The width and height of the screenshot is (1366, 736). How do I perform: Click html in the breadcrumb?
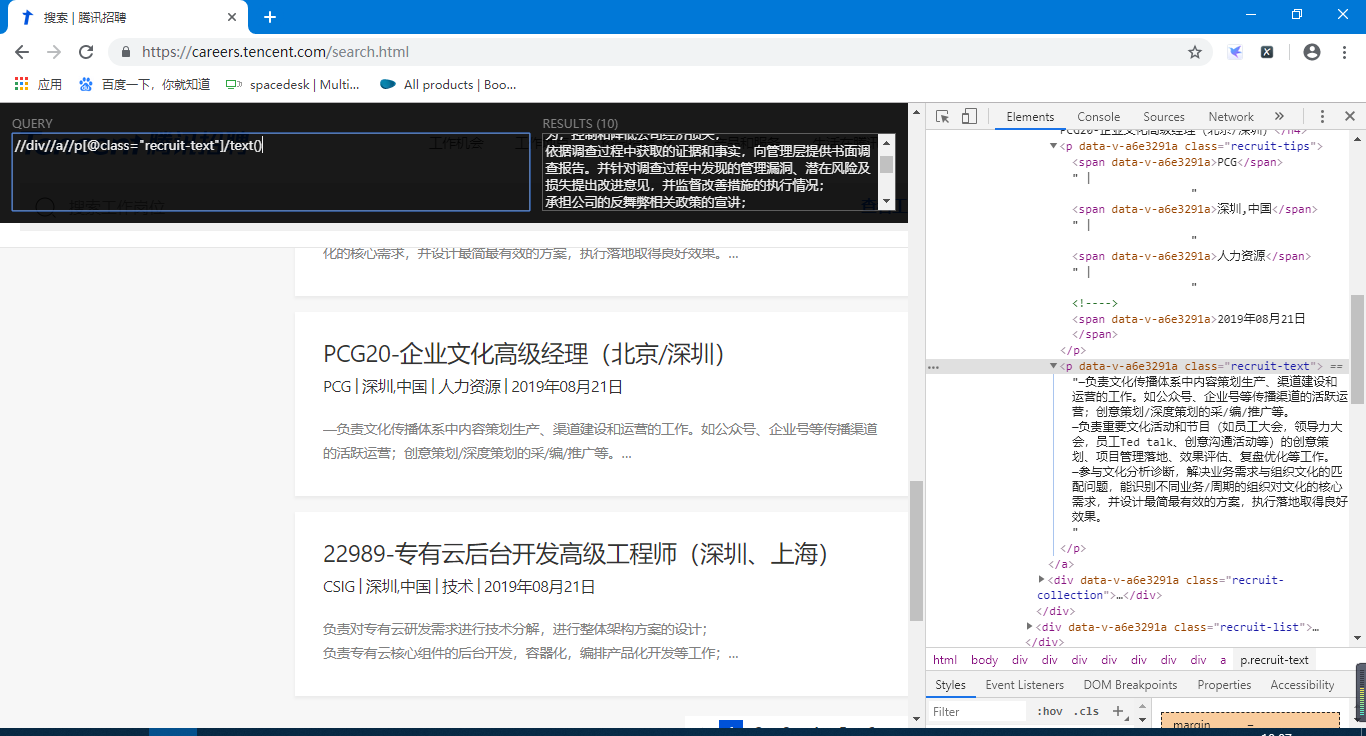[945, 660]
